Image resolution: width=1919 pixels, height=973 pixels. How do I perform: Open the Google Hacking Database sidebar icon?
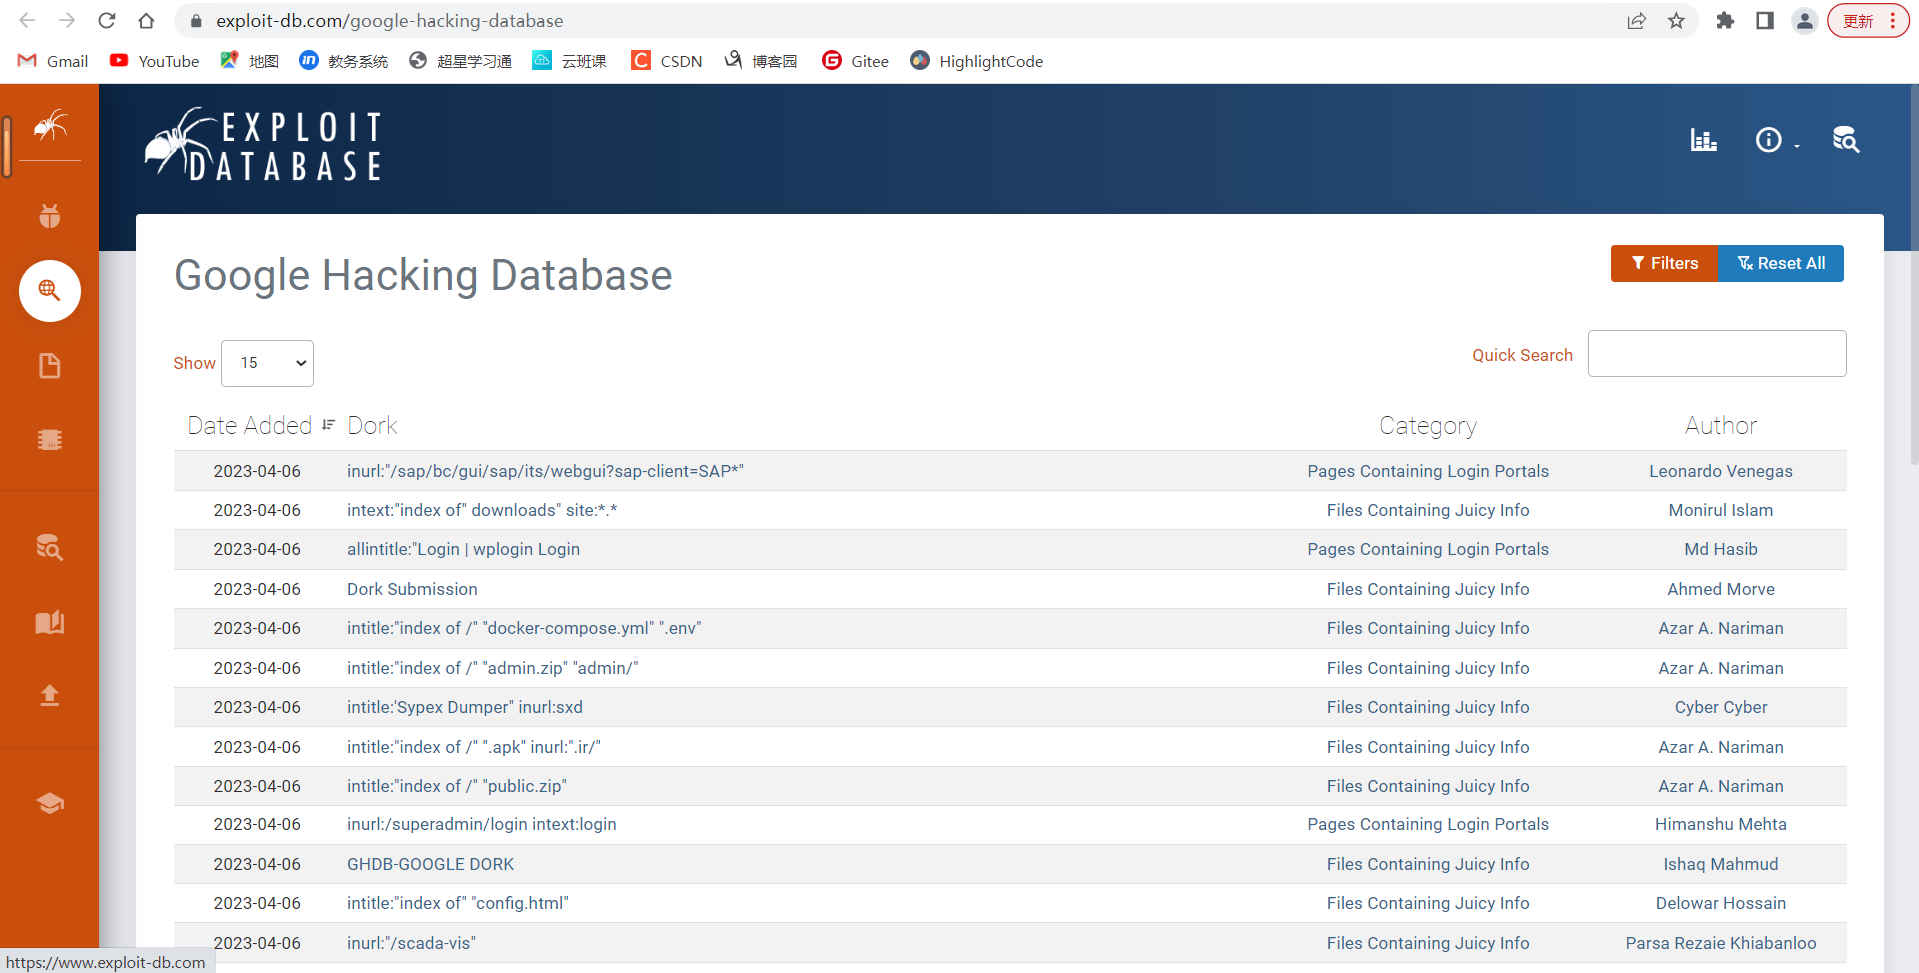(49, 291)
